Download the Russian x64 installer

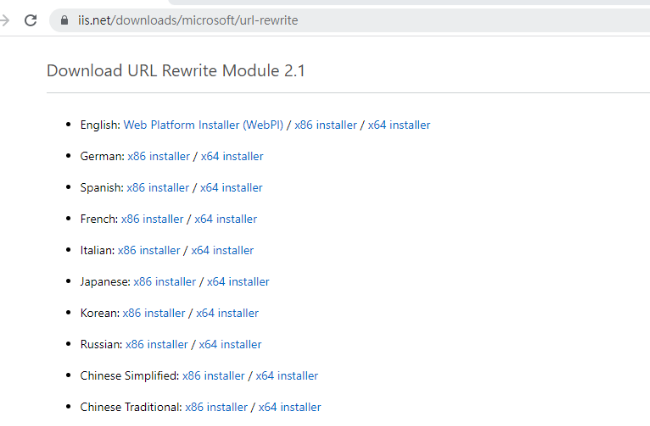pyautogui.click(x=230, y=344)
